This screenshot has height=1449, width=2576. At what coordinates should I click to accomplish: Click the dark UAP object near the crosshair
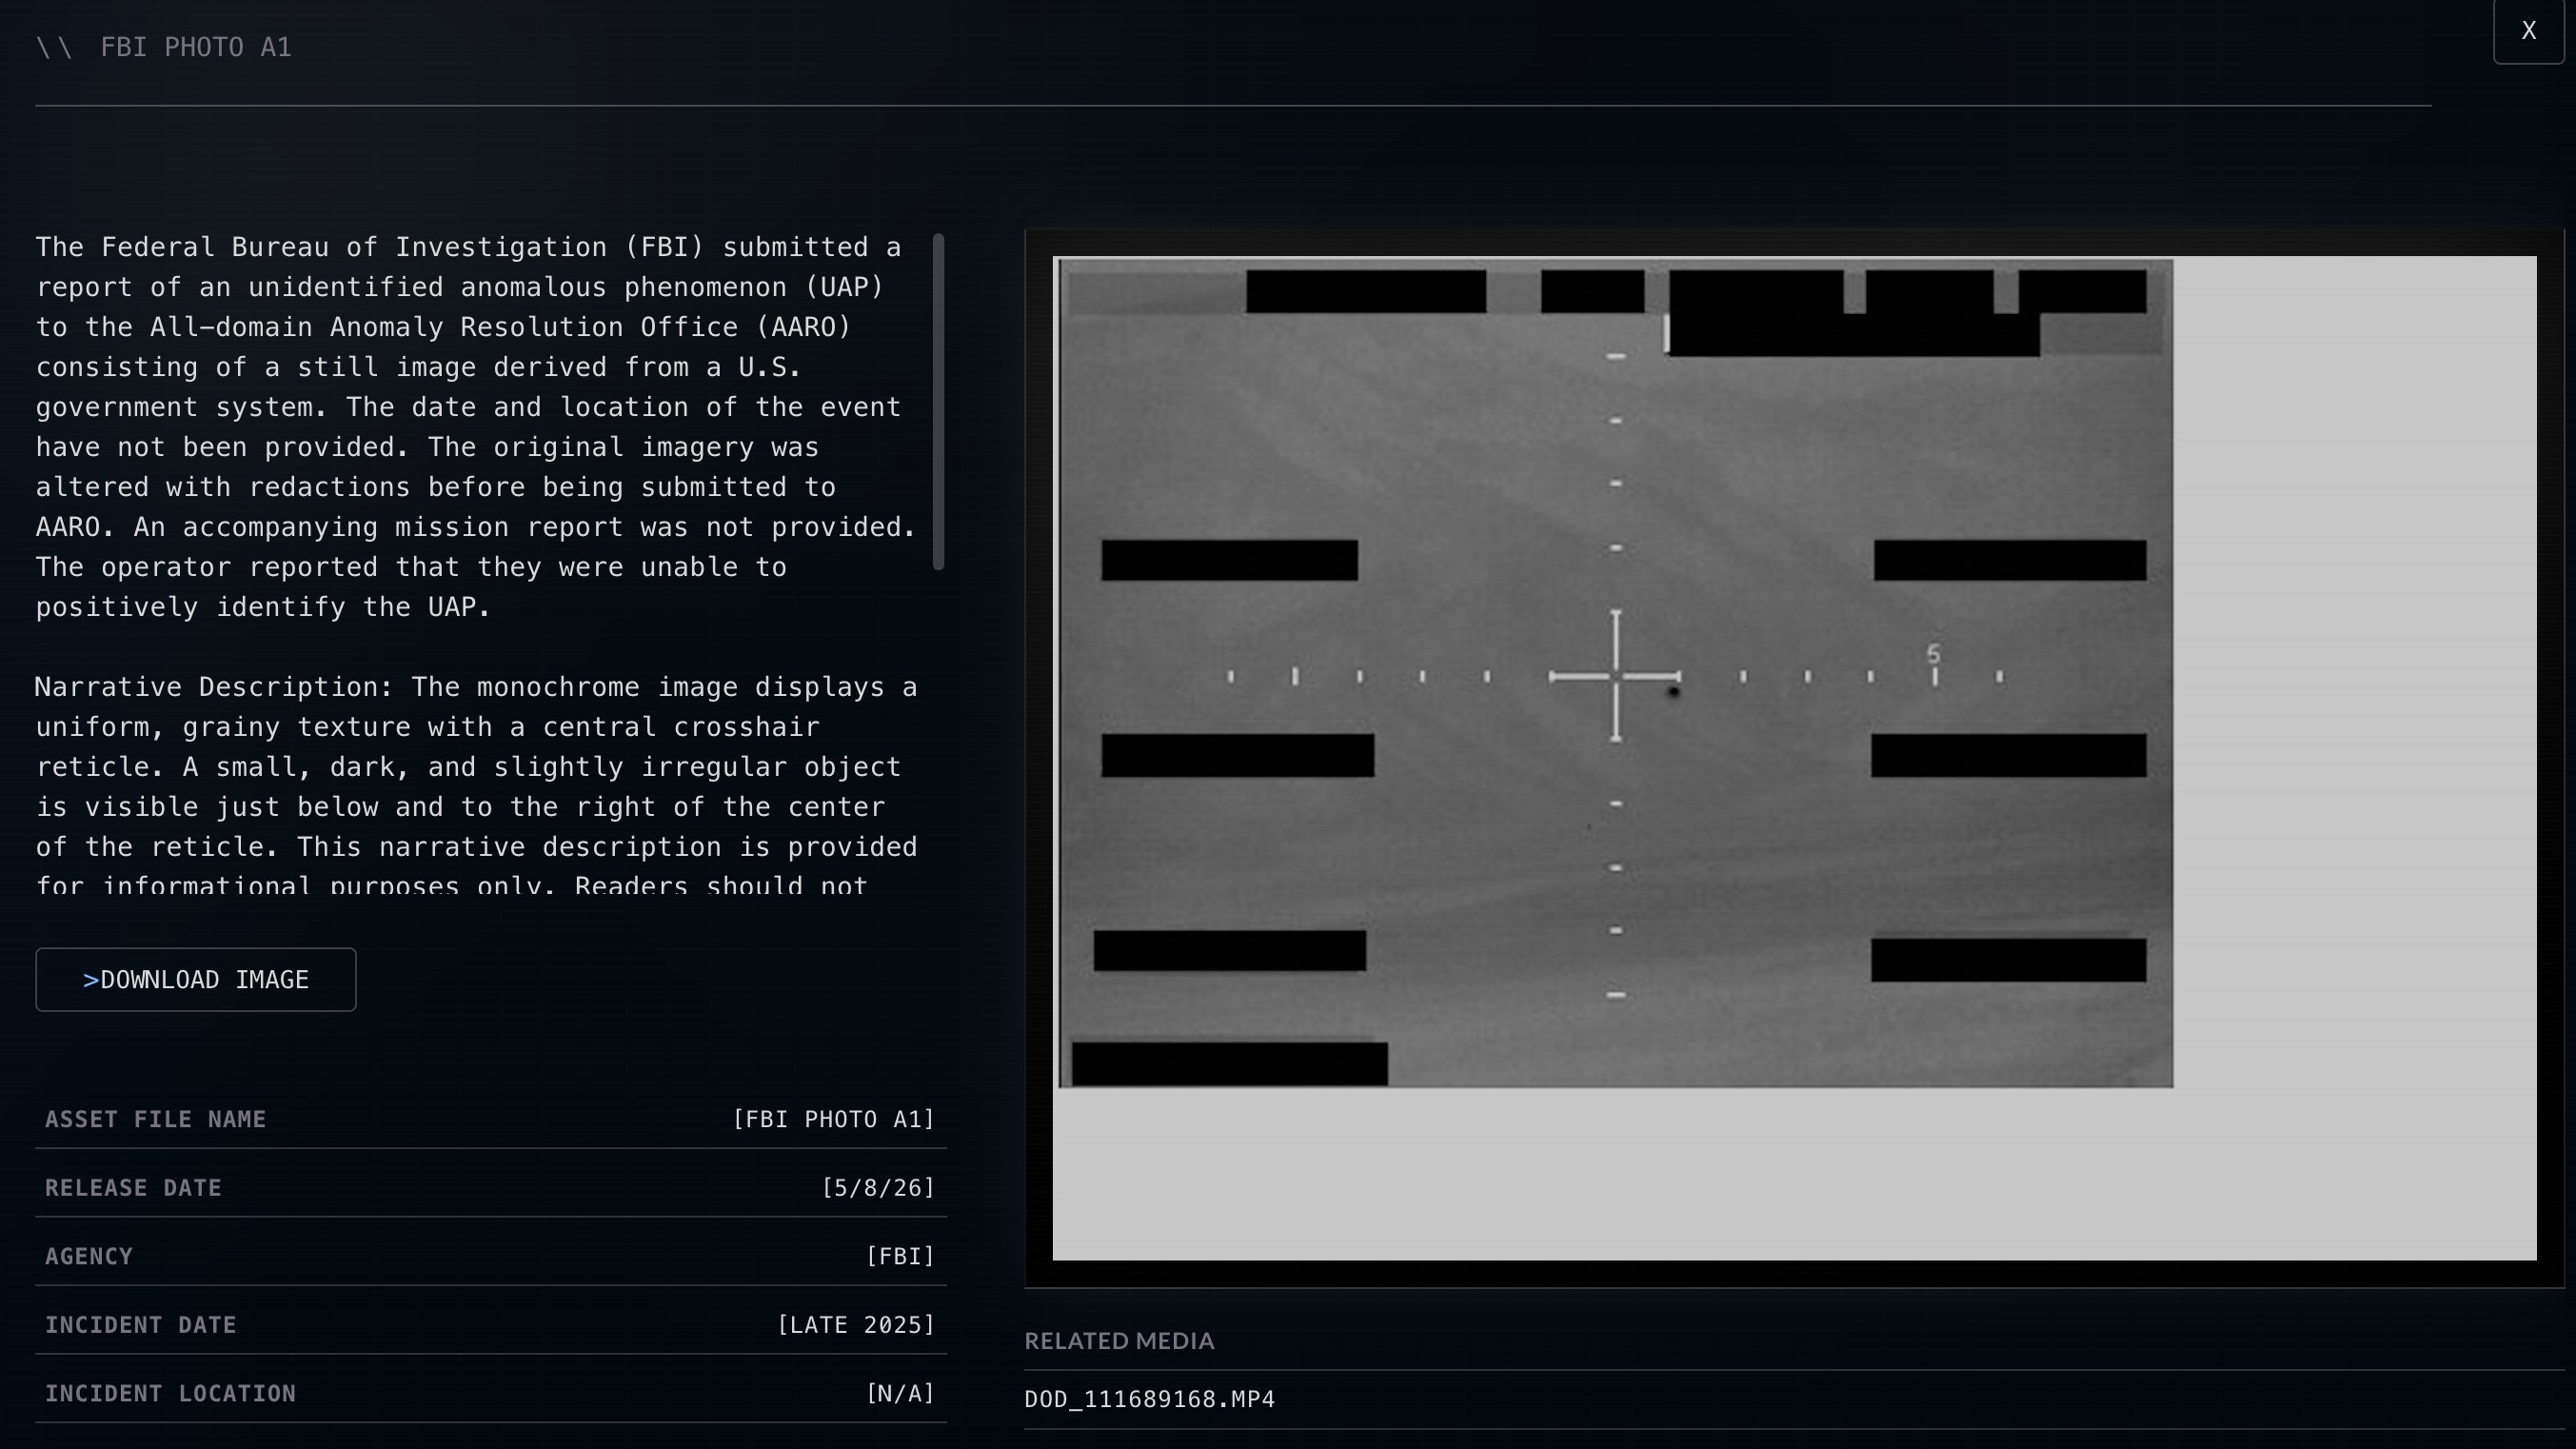point(1673,692)
